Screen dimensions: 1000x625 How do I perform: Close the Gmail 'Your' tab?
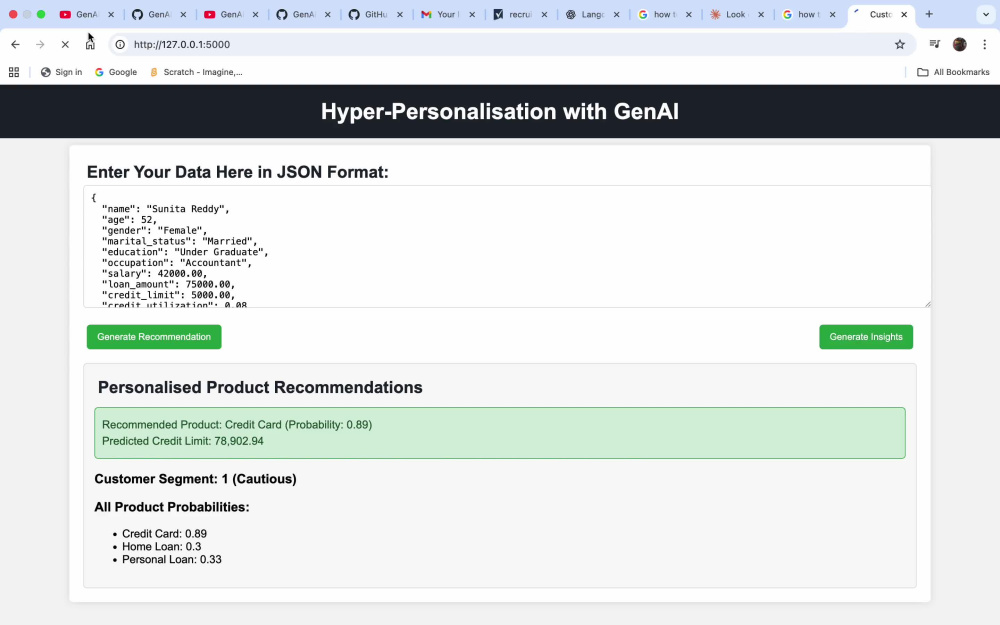[x=472, y=14]
